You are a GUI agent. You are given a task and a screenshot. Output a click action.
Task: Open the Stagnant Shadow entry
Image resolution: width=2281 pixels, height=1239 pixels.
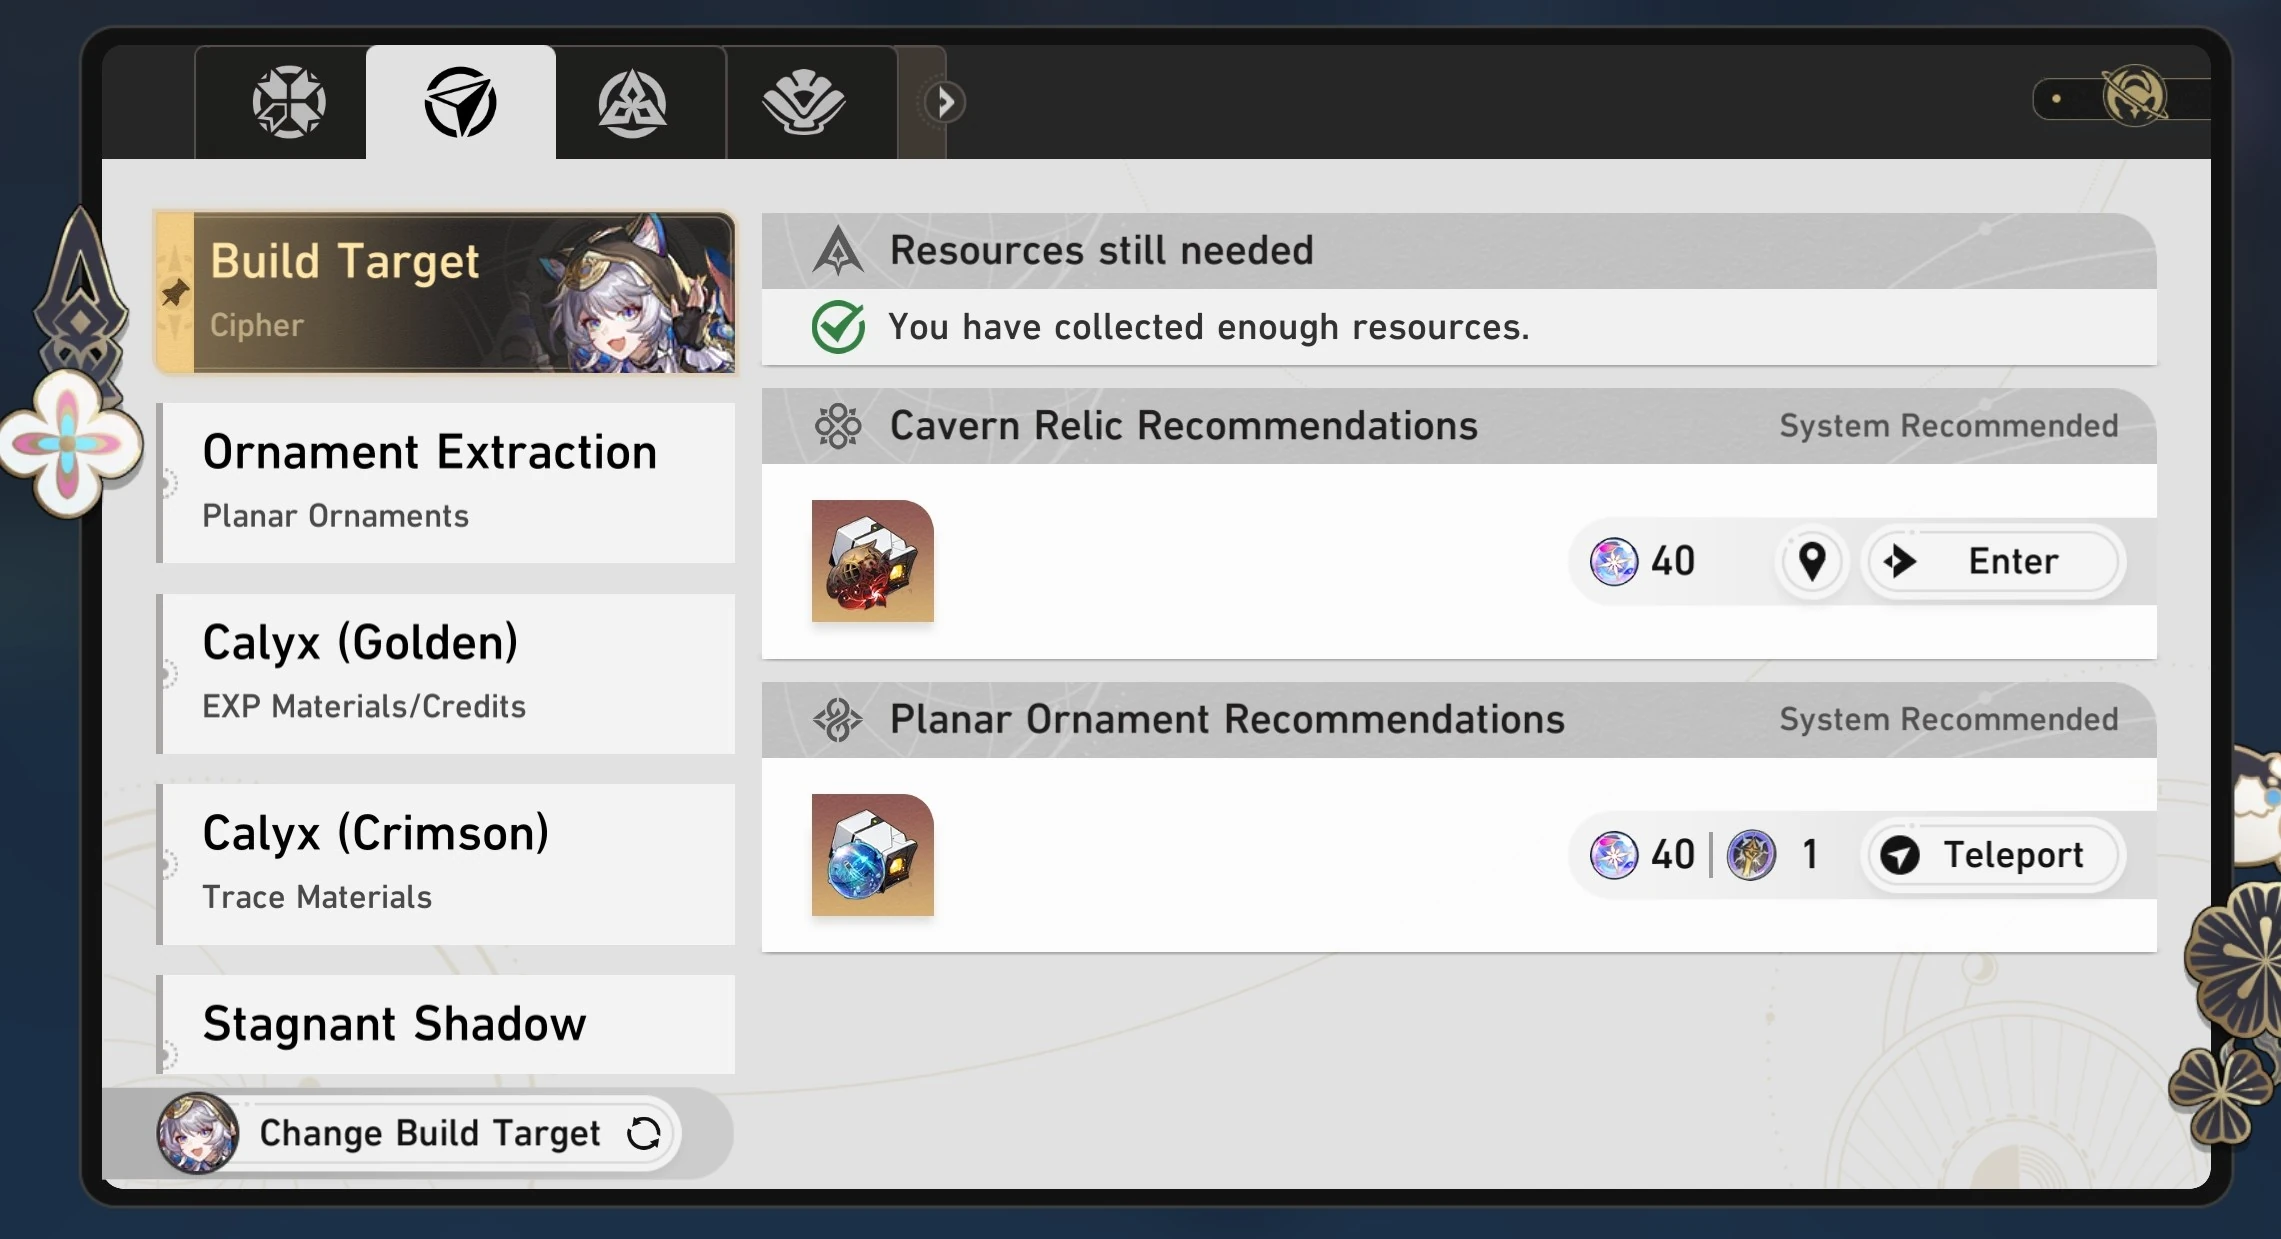click(446, 1023)
